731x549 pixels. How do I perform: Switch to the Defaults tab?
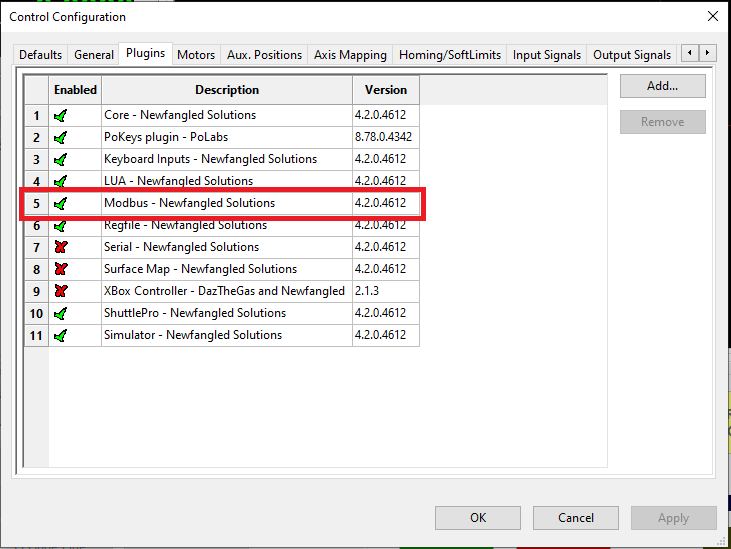pyautogui.click(x=41, y=55)
